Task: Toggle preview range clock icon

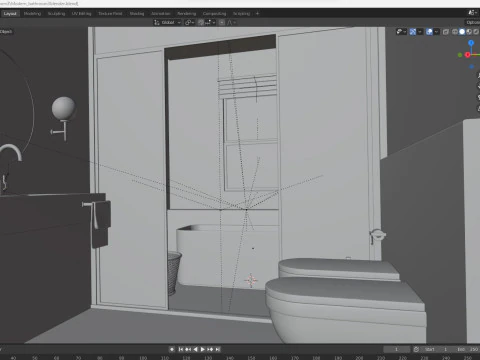Action: (x=416, y=349)
